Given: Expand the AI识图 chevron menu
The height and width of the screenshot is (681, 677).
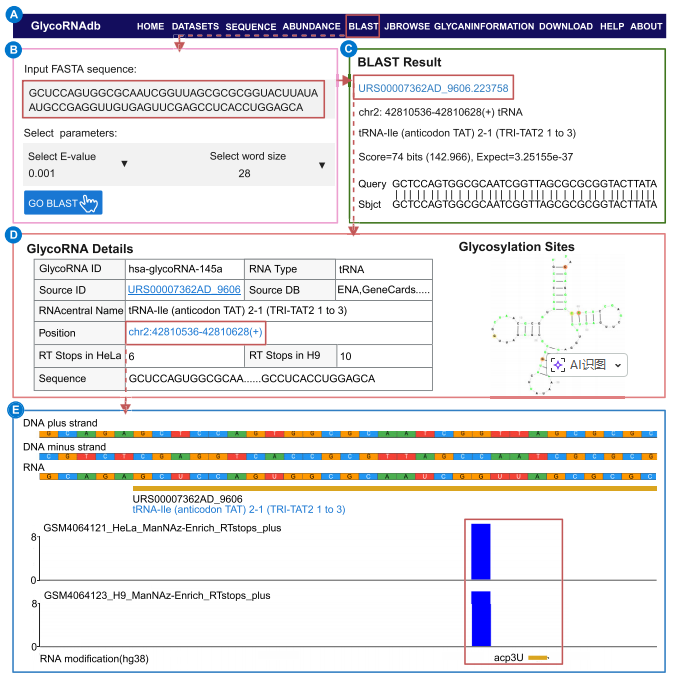Looking at the screenshot, I should click(x=617, y=366).
